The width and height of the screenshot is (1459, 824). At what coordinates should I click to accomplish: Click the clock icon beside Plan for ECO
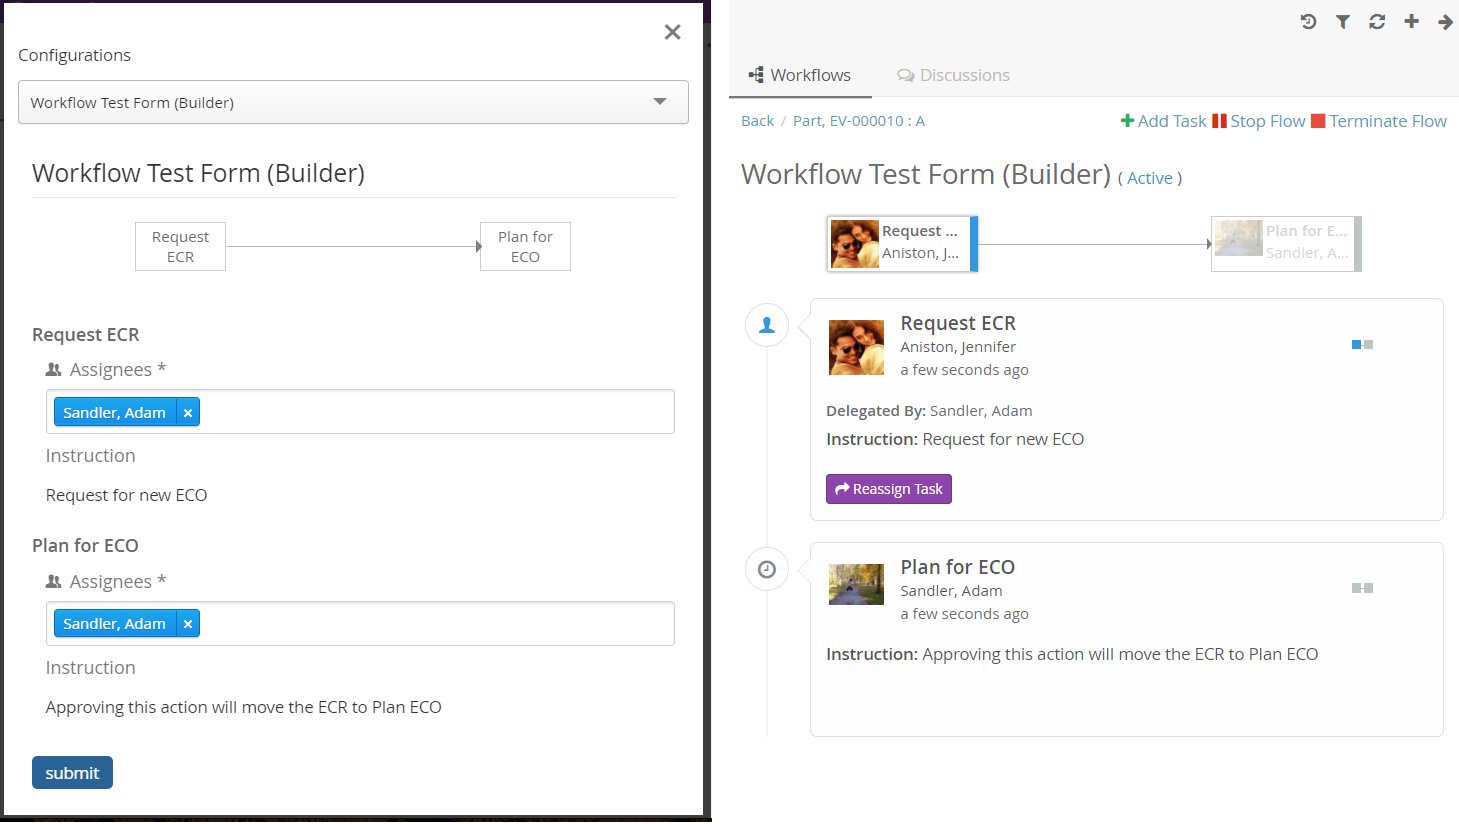point(767,569)
